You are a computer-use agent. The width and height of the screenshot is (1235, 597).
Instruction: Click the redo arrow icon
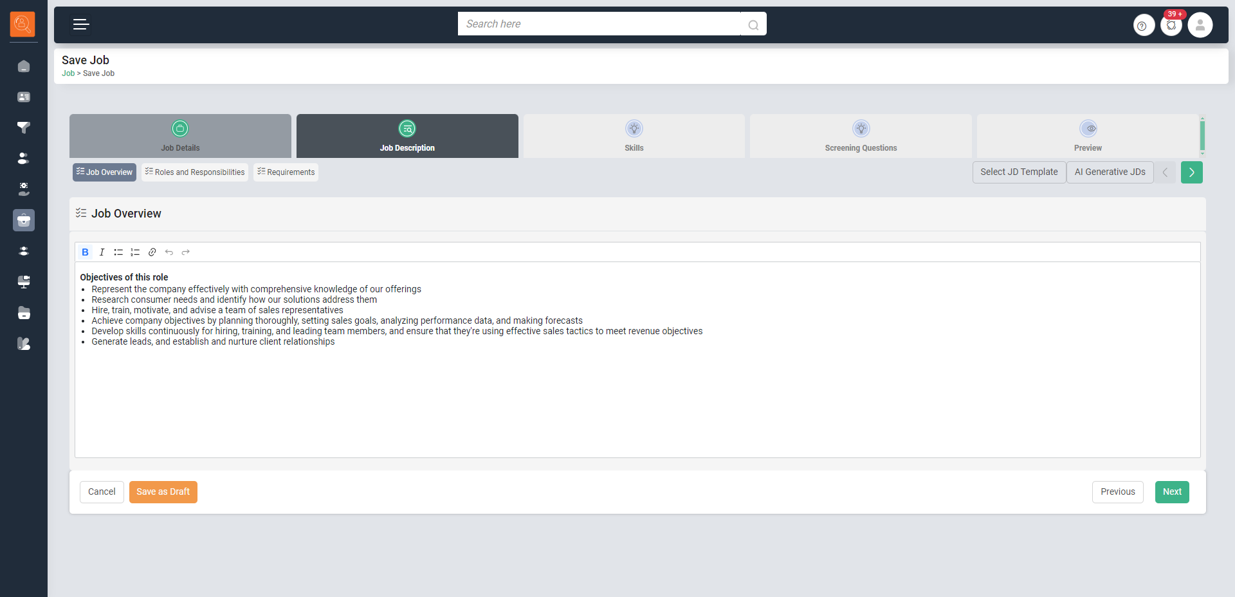(186, 252)
